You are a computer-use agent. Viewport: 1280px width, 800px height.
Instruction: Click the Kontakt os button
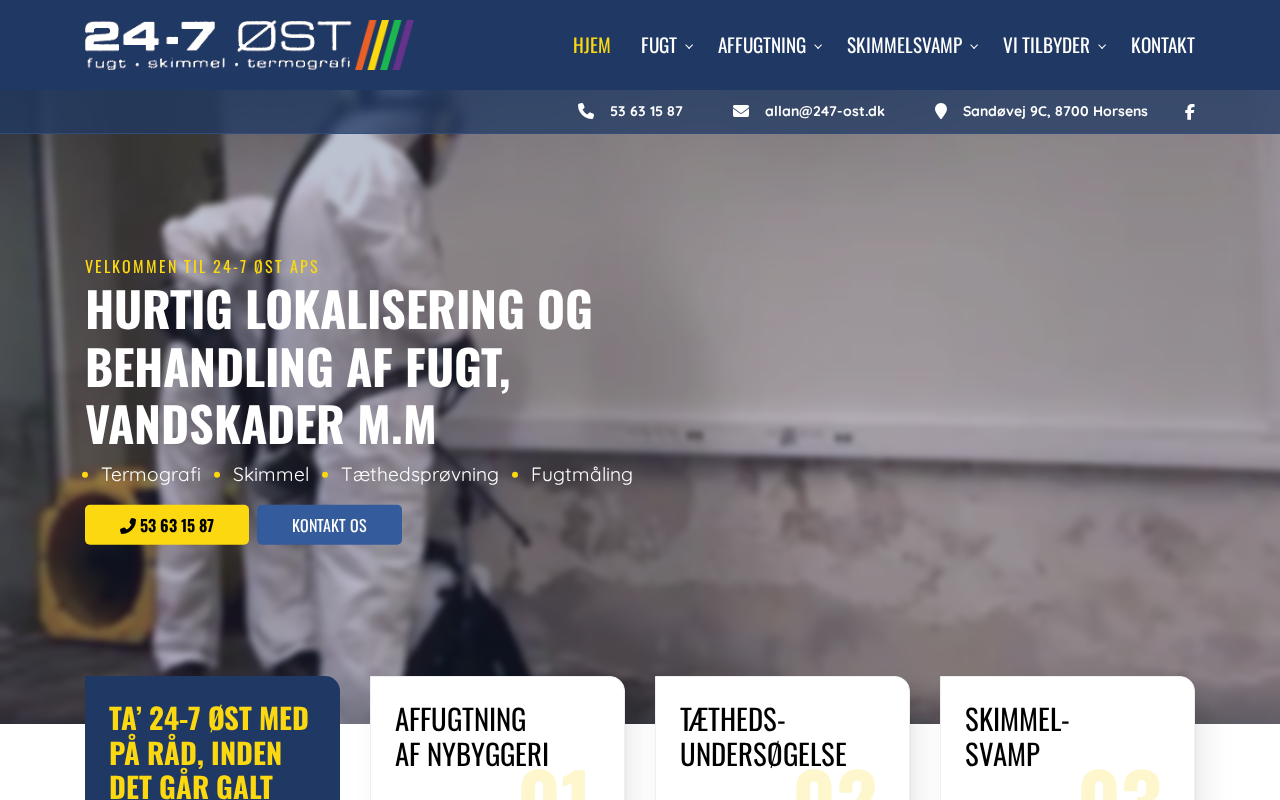pyautogui.click(x=329, y=525)
